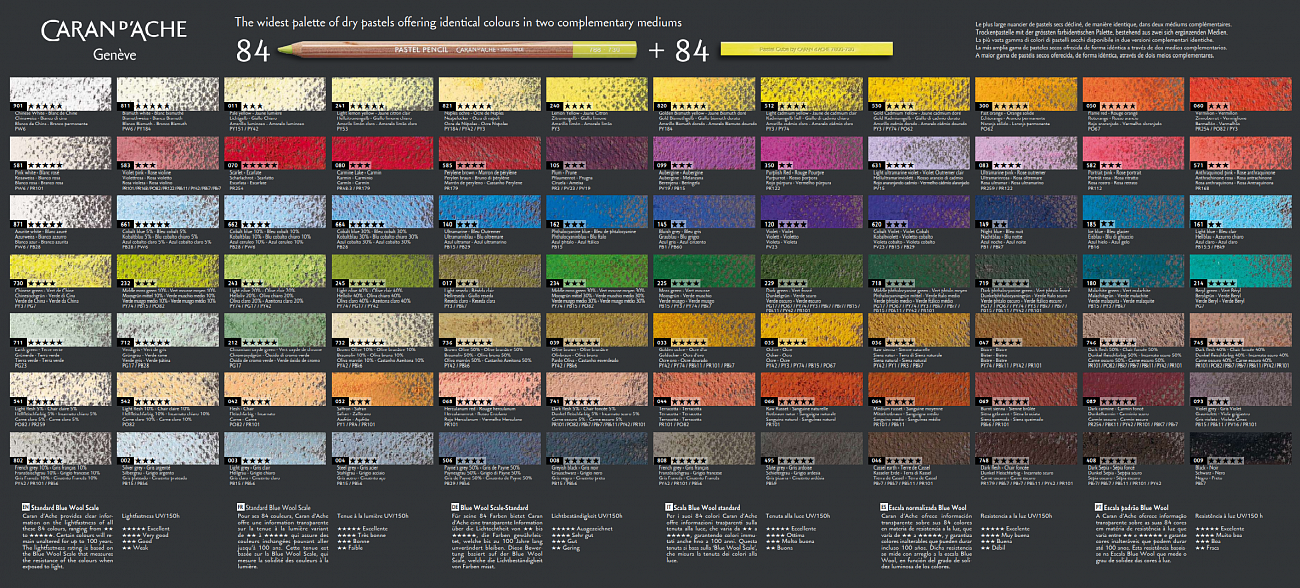Click the Purplish Red 350 swatch
This screenshot has height=588, width=1300.
[813, 151]
